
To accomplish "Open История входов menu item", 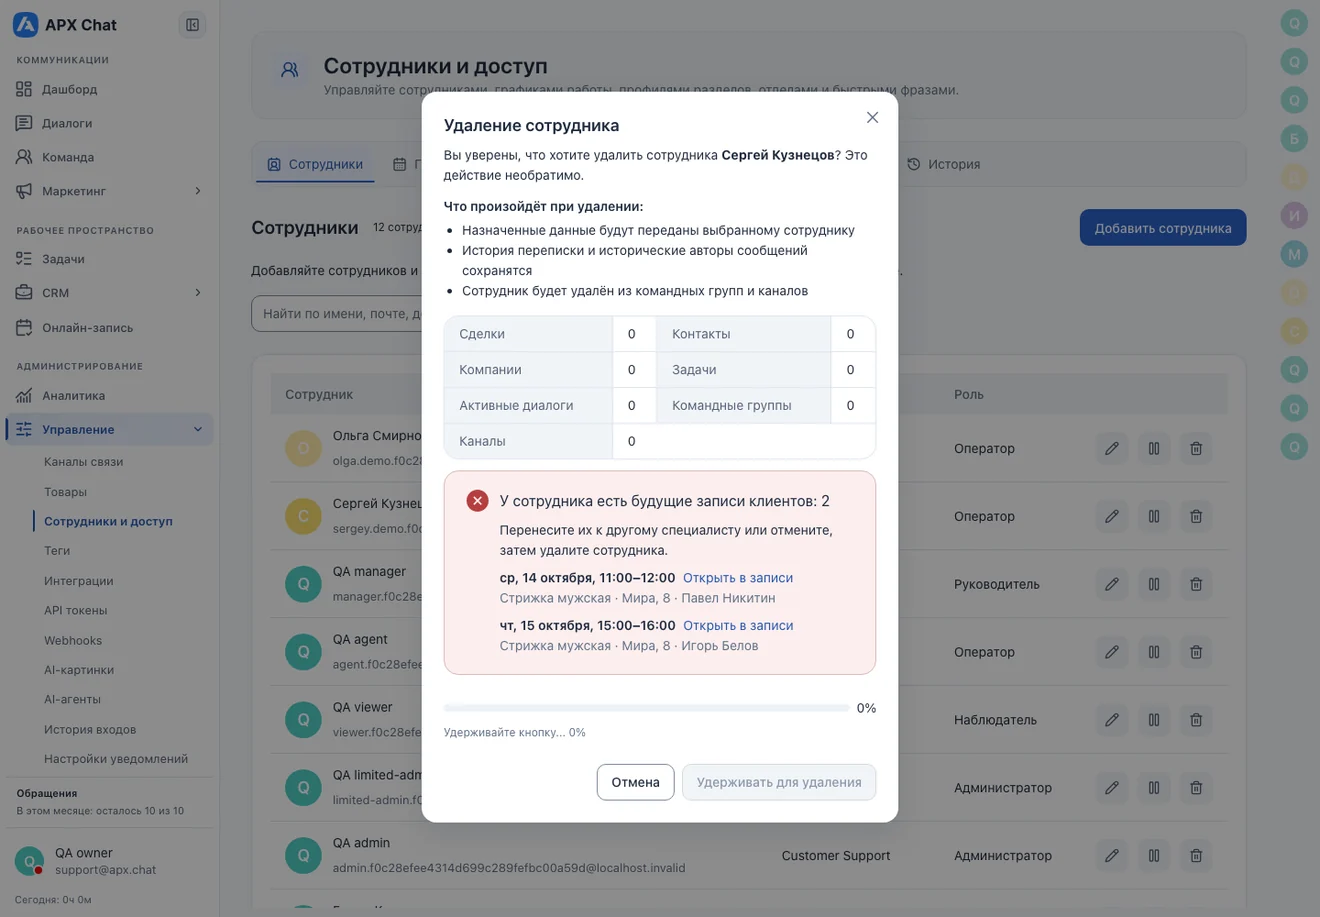I will tap(90, 729).
